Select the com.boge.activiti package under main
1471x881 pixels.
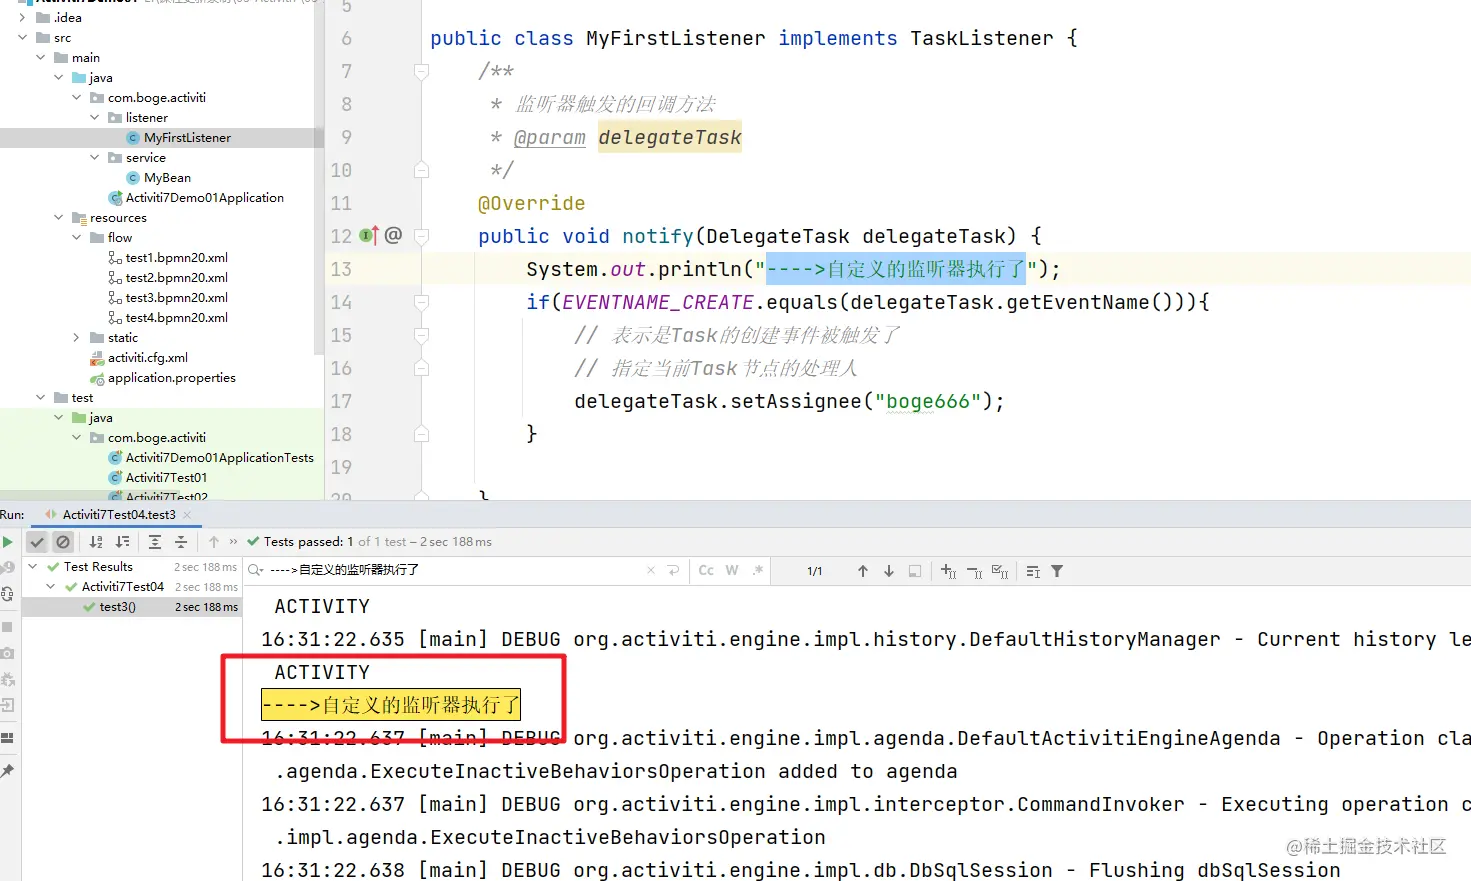[156, 98]
